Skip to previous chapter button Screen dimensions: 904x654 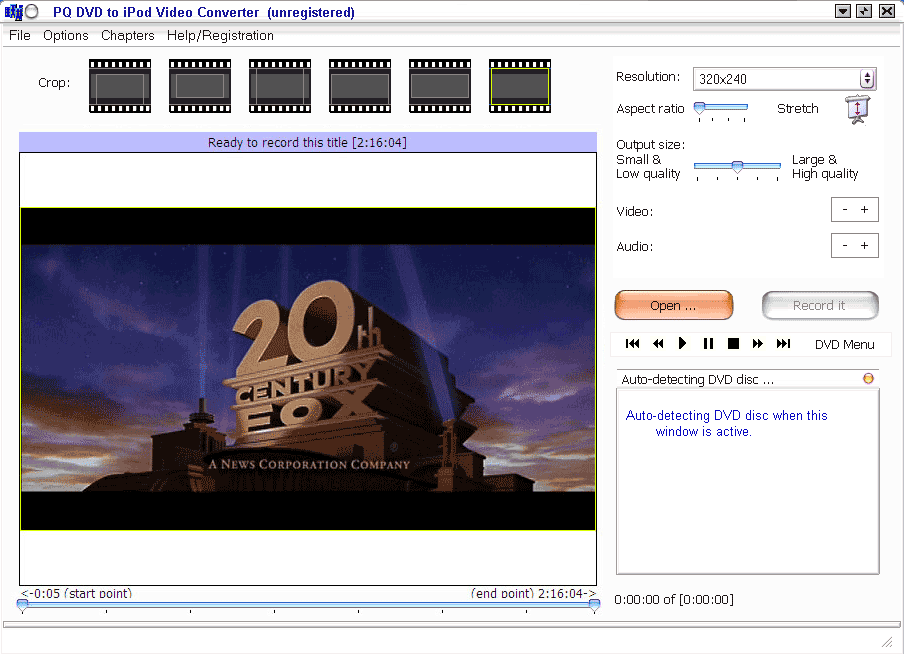tap(632, 344)
